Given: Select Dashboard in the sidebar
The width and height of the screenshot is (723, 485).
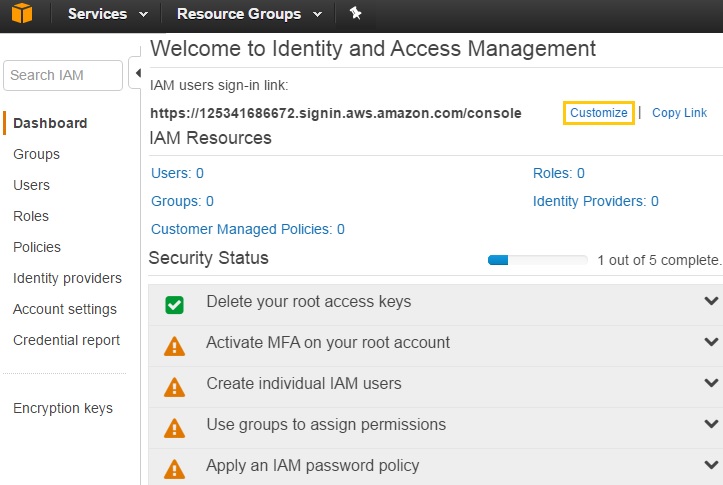Looking at the screenshot, I should [x=50, y=123].
